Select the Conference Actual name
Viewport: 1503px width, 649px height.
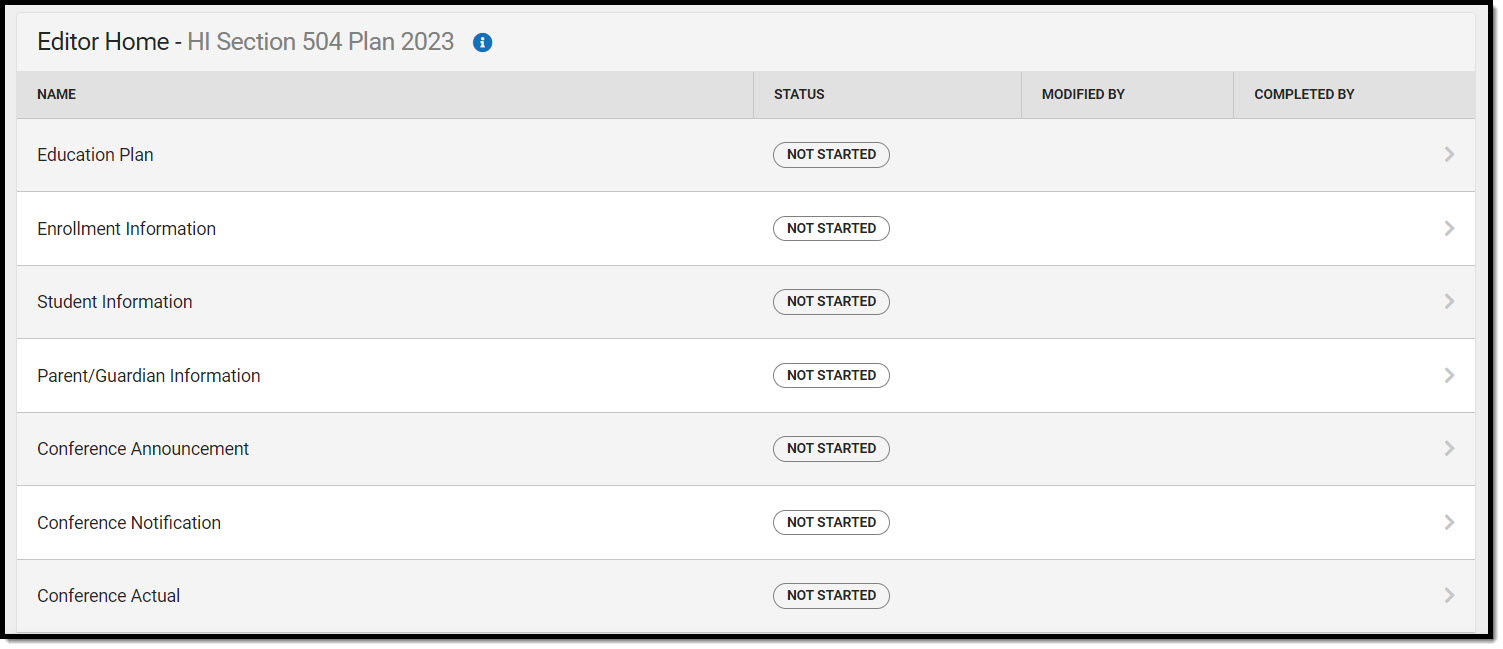pos(108,596)
